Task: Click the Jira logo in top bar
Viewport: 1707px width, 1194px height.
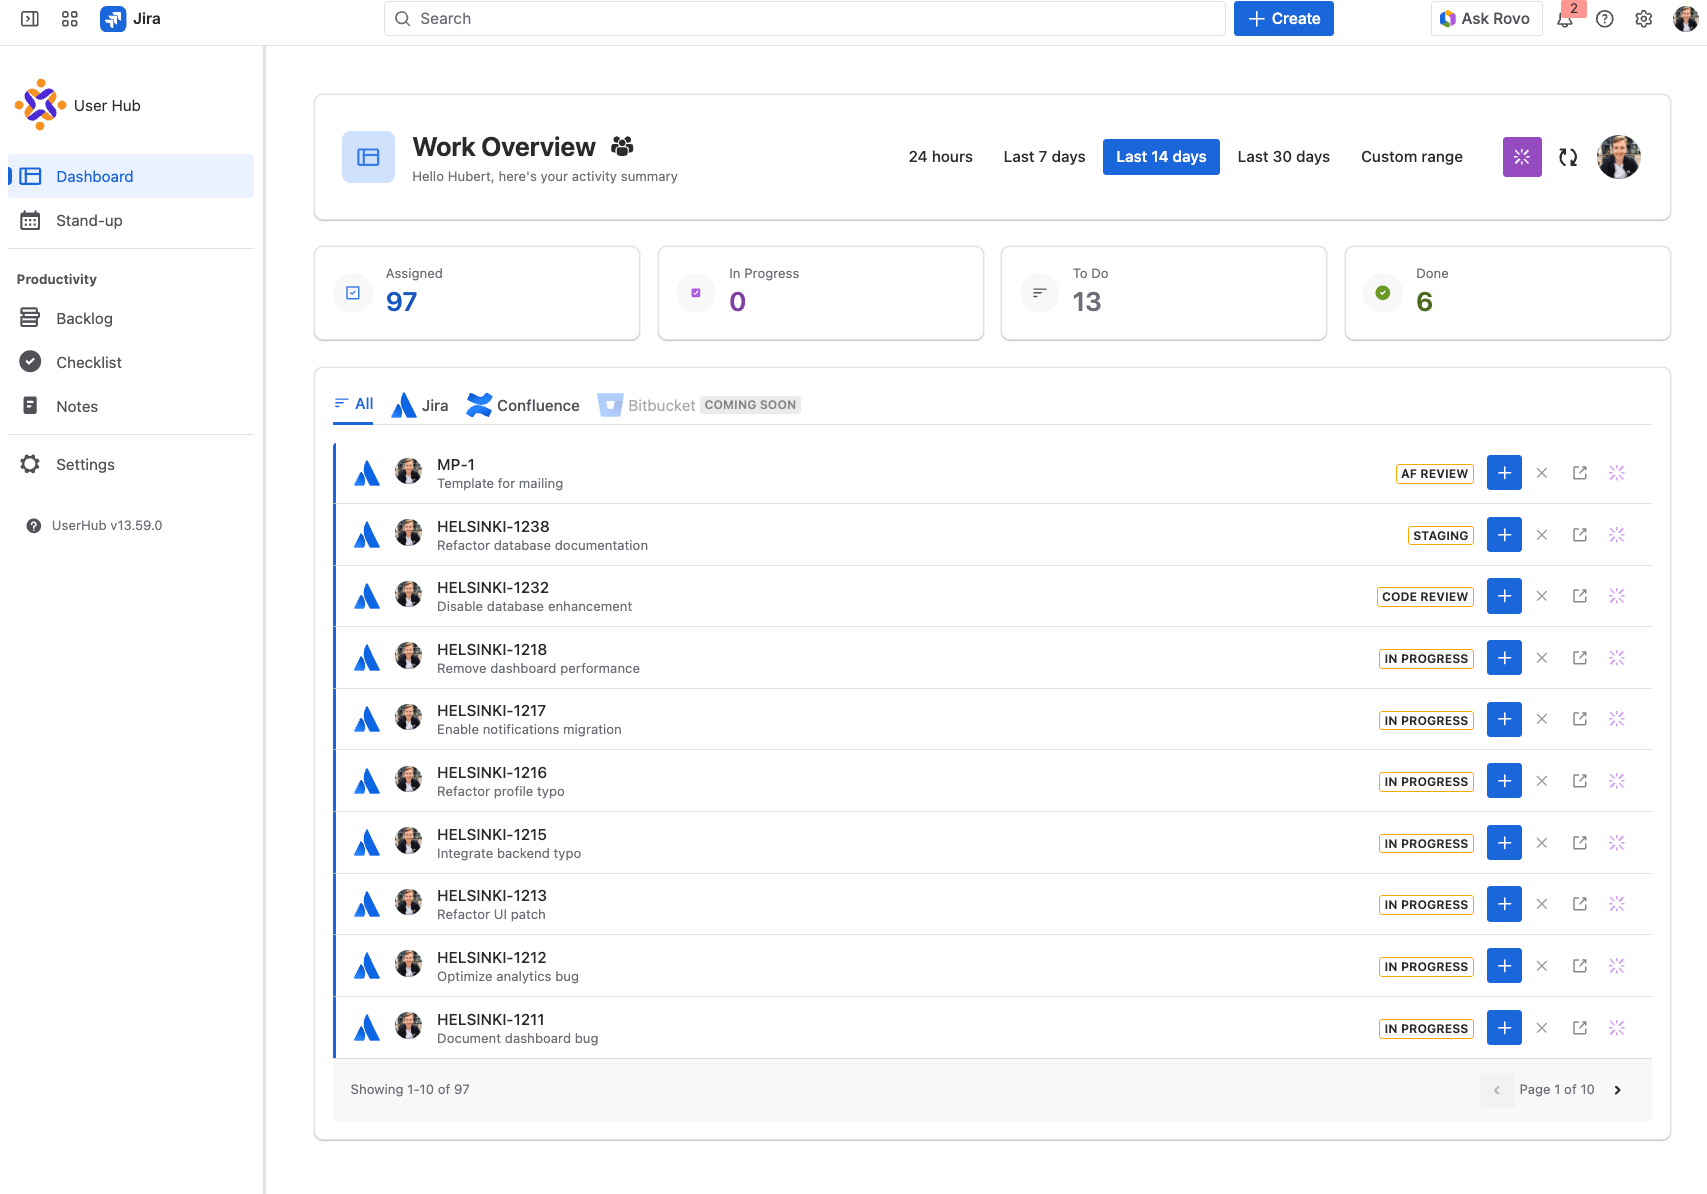Action: point(131,19)
